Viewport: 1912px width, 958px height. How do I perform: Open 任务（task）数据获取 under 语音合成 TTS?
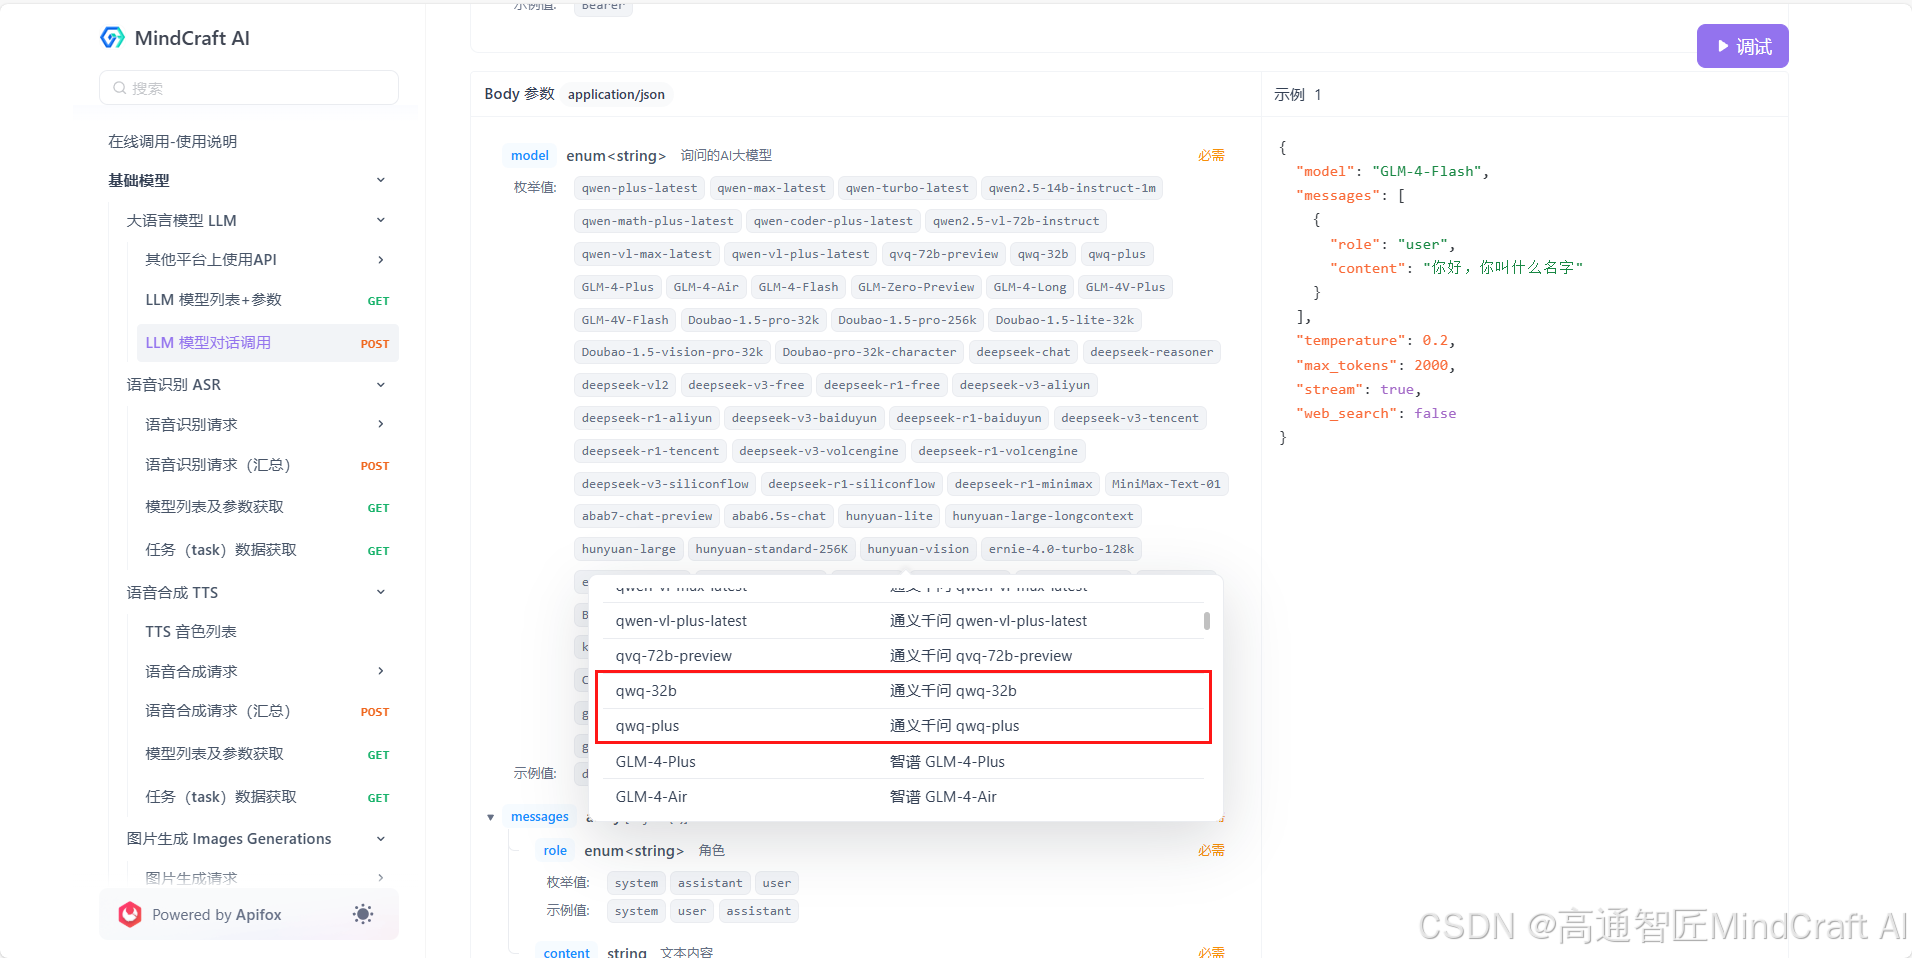point(267,797)
